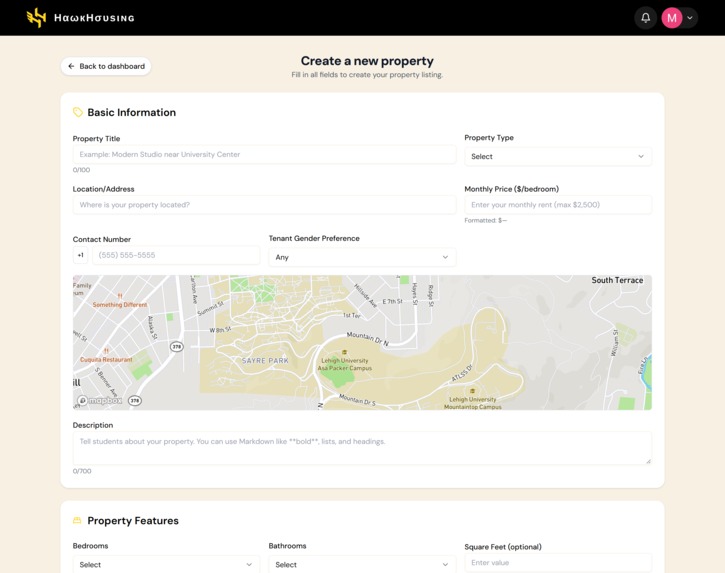Click Something Different restaurant marker
725x573 pixels.
(x=120, y=301)
